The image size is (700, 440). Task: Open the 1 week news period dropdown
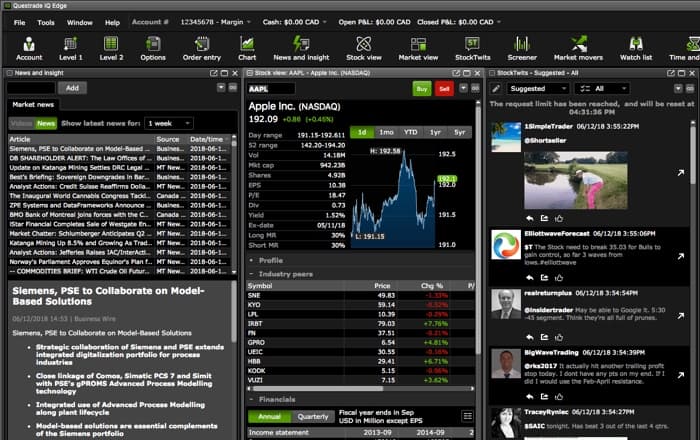(169, 123)
